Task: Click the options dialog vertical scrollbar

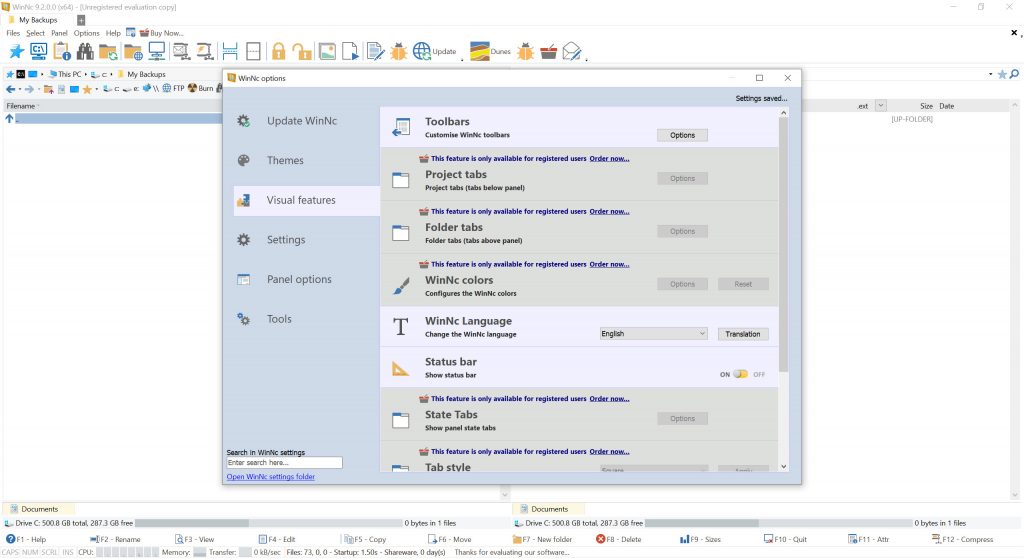Action: click(x=784, y=245)
